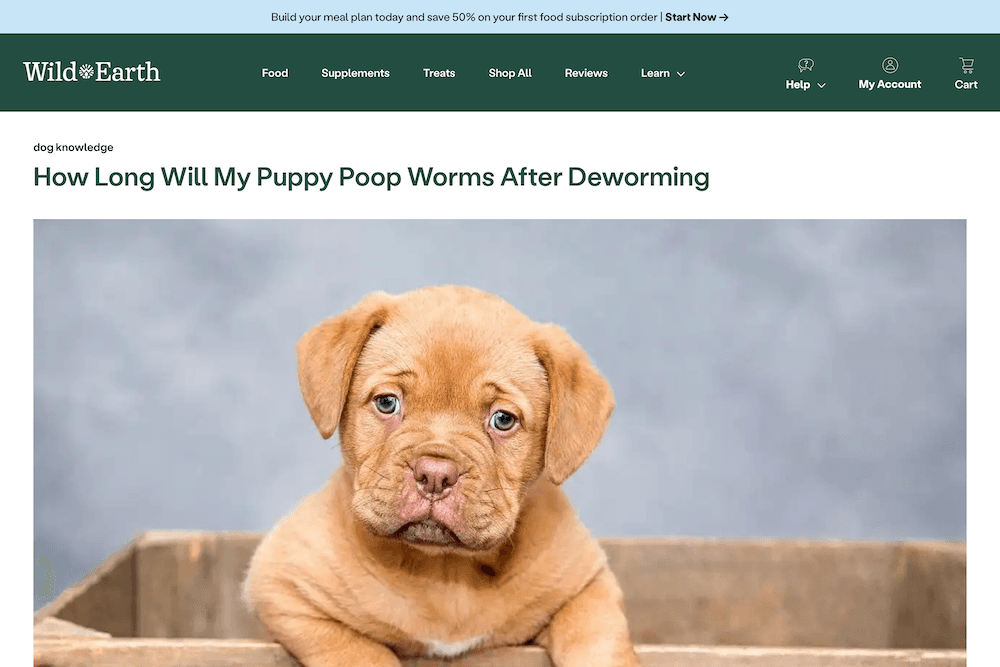Viewport: 1000px width, 667px height.
Task: Click the arrow next to Start Now
Action: pos(724,17)
